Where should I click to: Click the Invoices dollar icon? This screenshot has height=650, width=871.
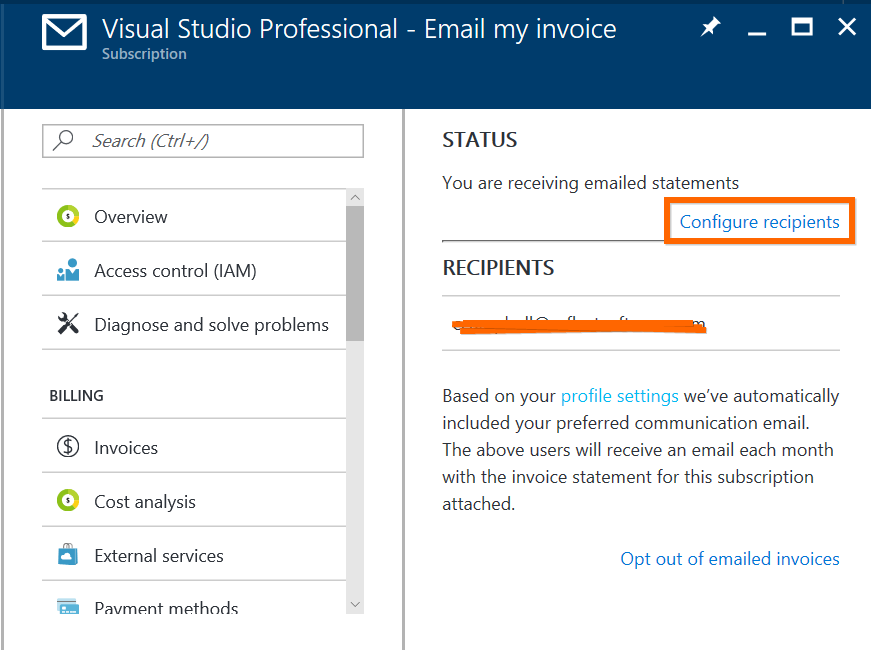coord(68,447)
